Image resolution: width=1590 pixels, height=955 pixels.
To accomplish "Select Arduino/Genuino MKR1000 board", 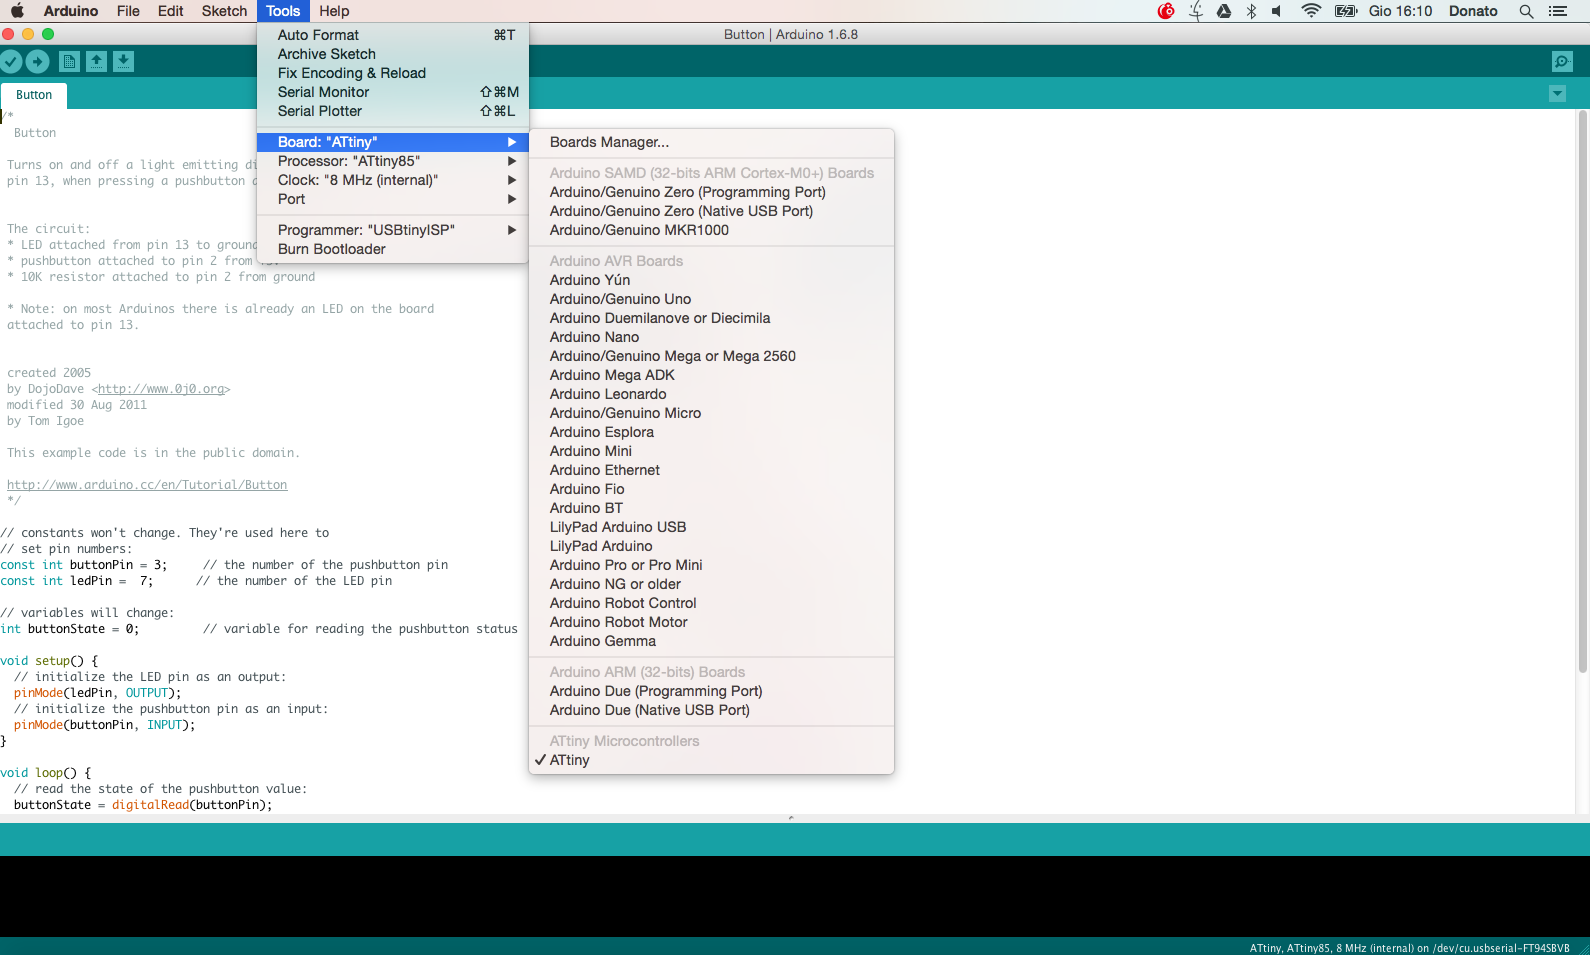I will 711,230.
